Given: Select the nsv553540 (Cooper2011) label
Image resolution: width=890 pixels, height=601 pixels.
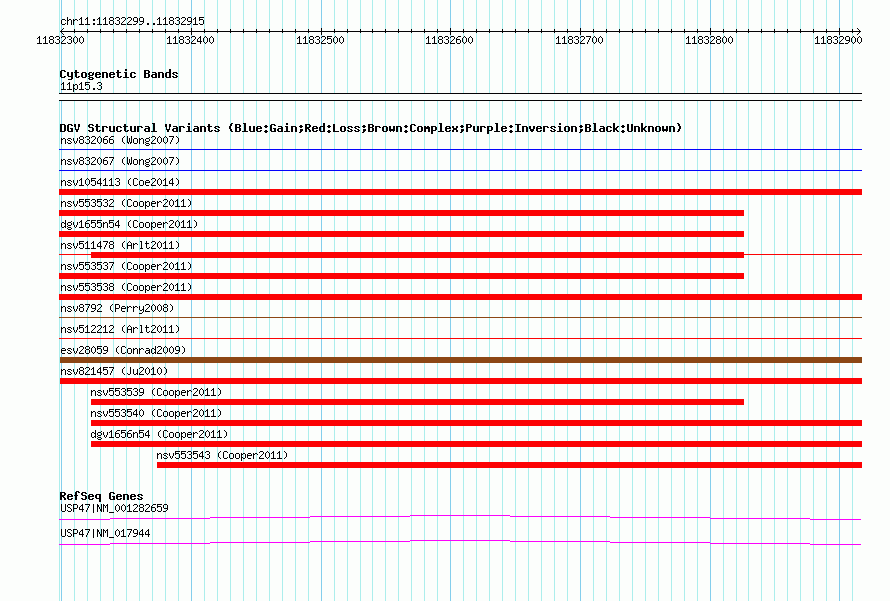Looking at the screenshot, I should 156,413.
